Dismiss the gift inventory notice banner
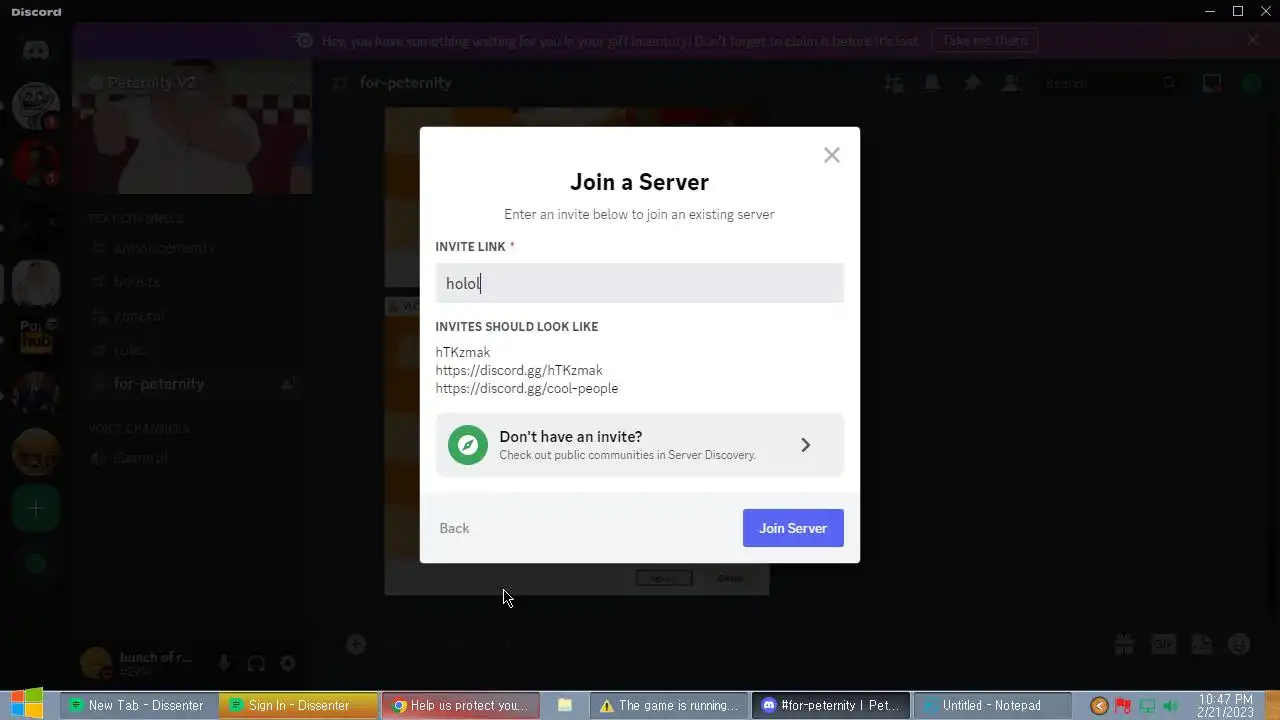This screenshot has width=1280, height=720. pos(1253,41)
